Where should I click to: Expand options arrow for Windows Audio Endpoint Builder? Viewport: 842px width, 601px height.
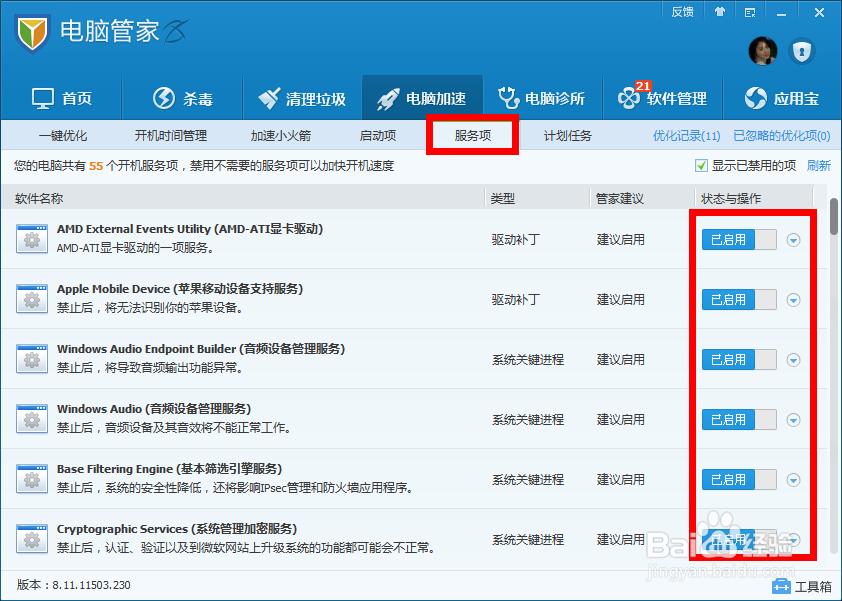pos(793,360)
